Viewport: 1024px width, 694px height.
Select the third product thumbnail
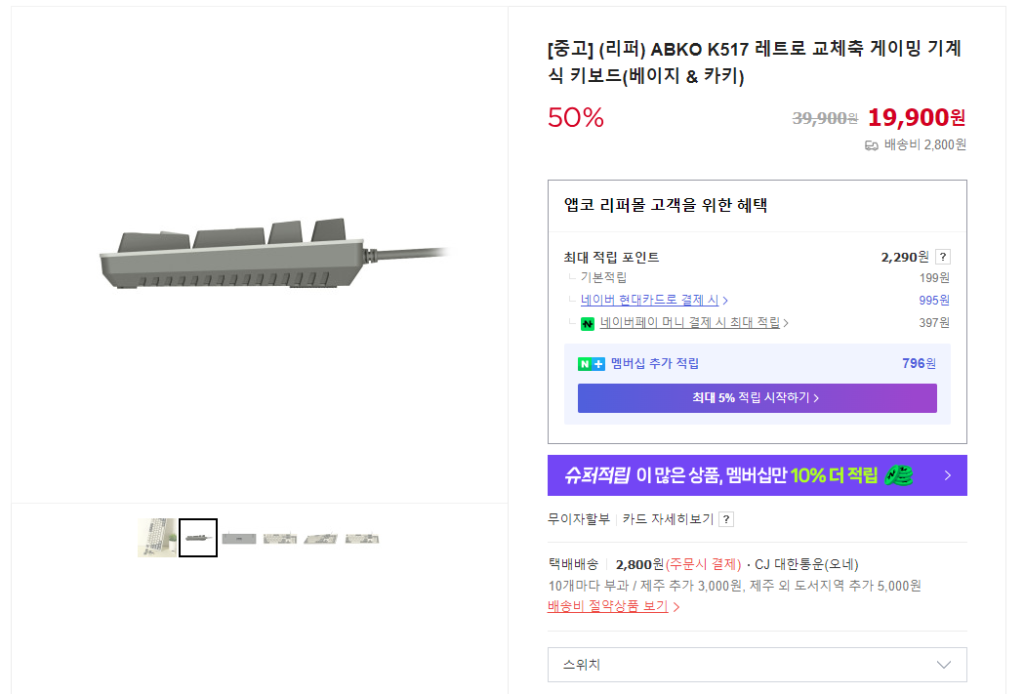(x=238, y=537)
